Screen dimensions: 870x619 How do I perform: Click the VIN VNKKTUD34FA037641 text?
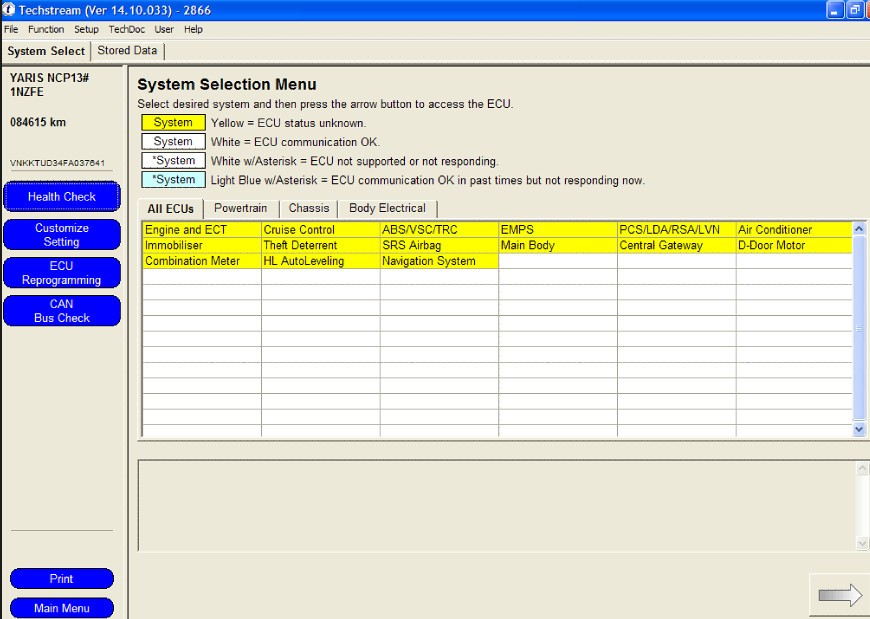coord(57,163)
